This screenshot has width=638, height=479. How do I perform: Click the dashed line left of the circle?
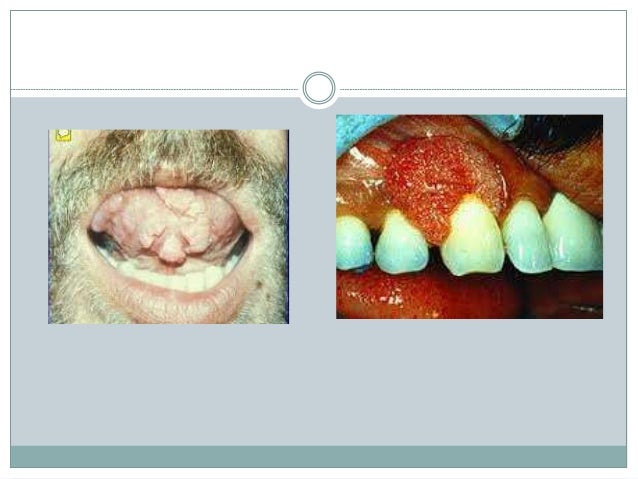155,90
